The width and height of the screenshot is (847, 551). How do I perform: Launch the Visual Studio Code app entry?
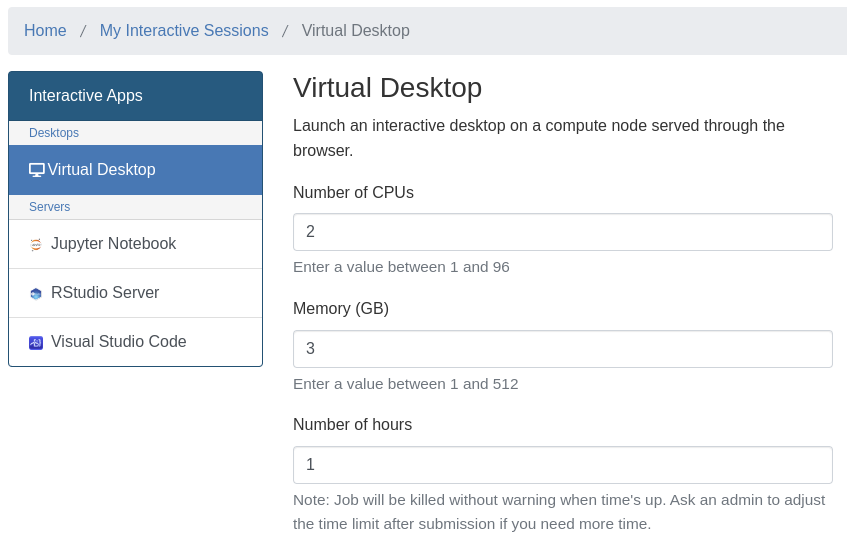coord(118,342)
